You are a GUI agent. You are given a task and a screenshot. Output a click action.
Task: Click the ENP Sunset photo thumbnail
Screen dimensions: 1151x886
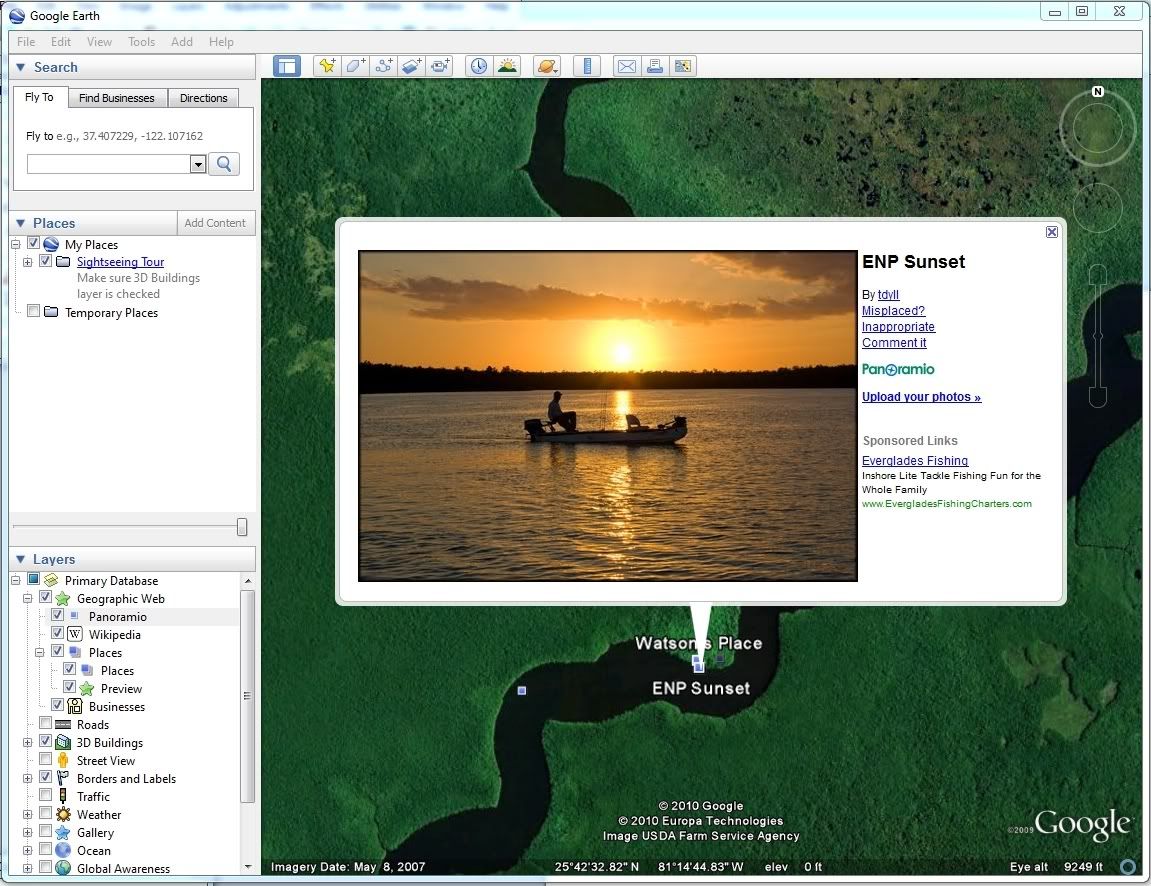click(x=608, y=416)
